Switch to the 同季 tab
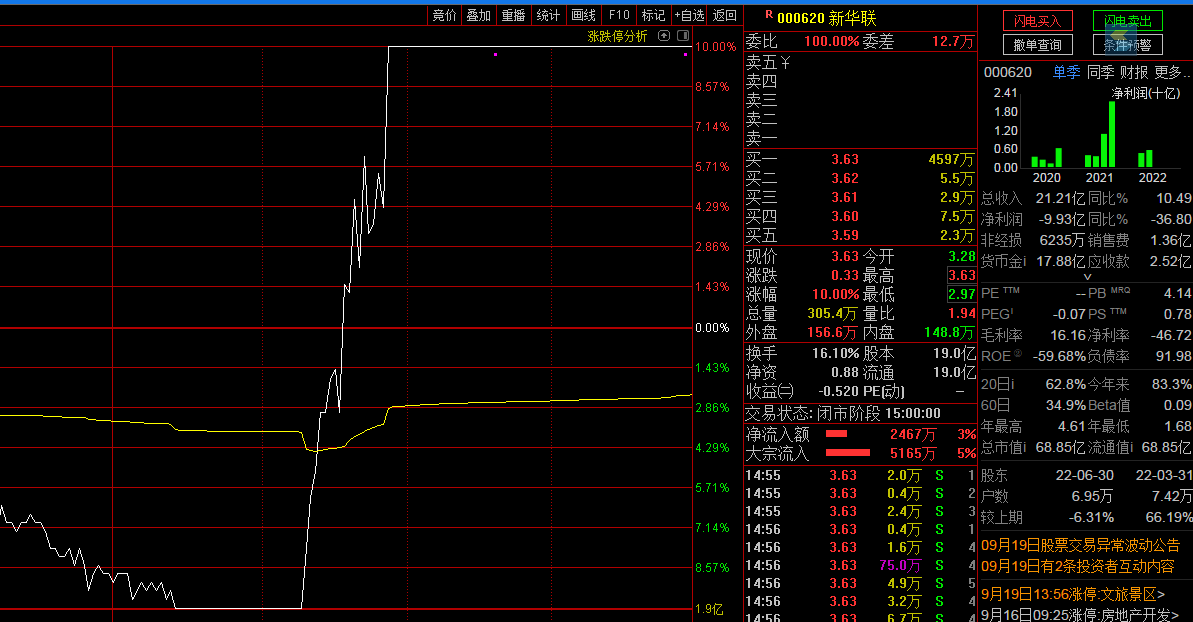 (x=1100, y=72)
